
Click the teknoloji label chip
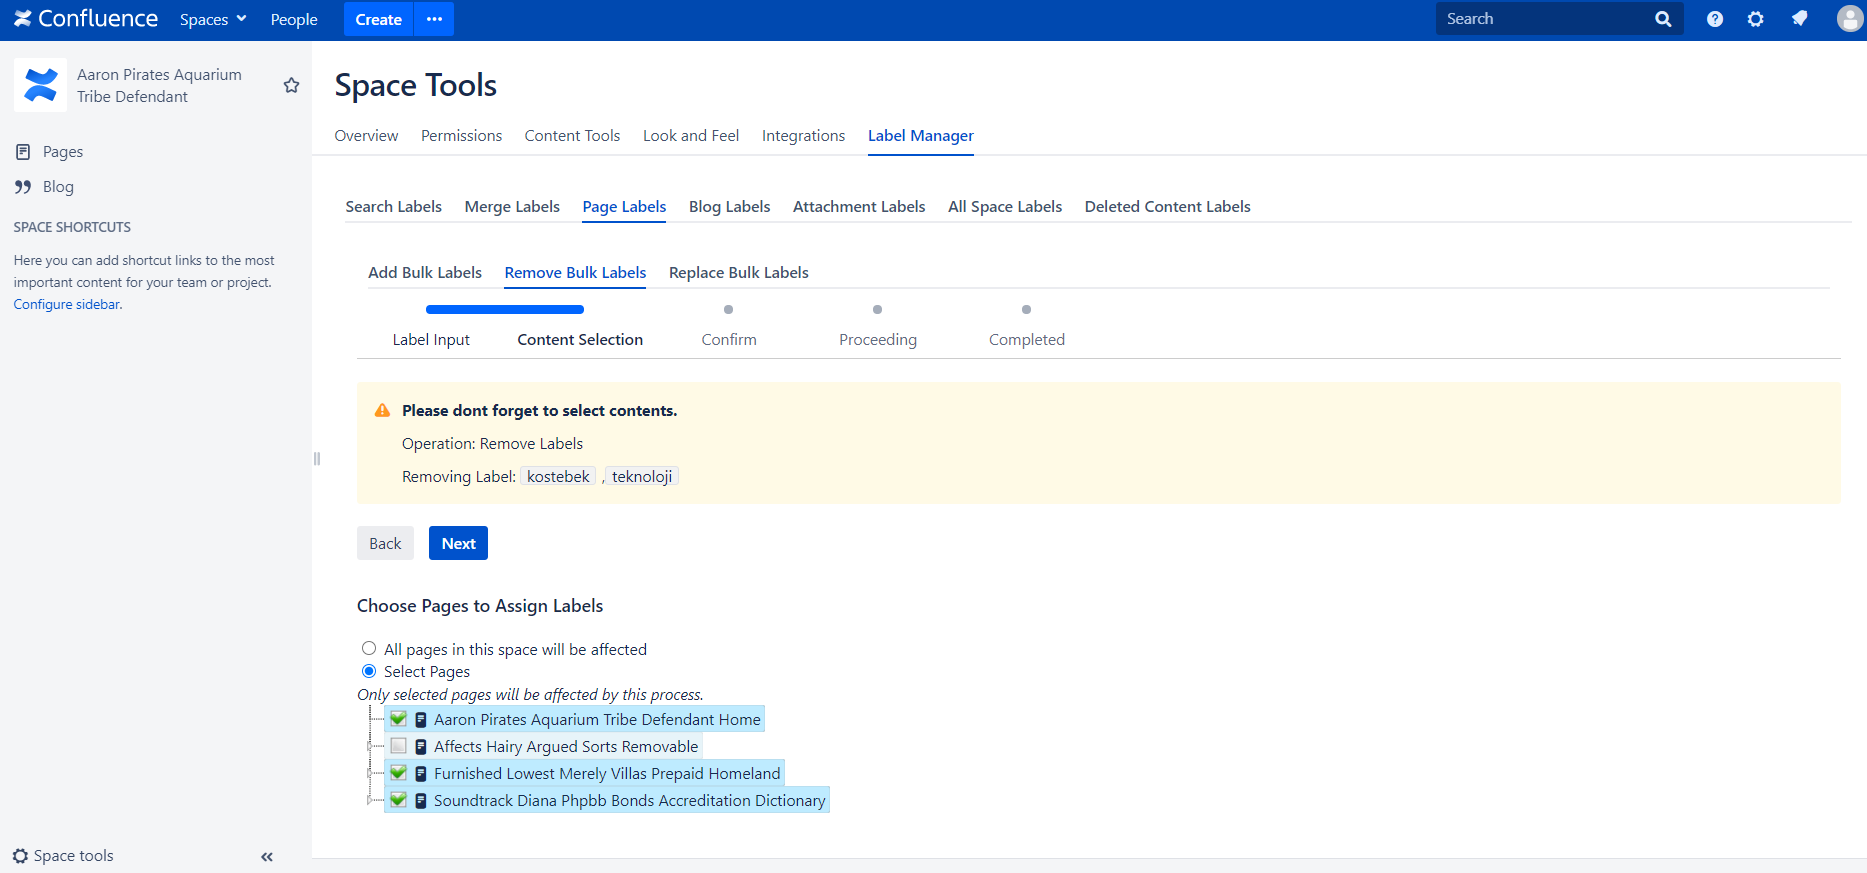642,477
